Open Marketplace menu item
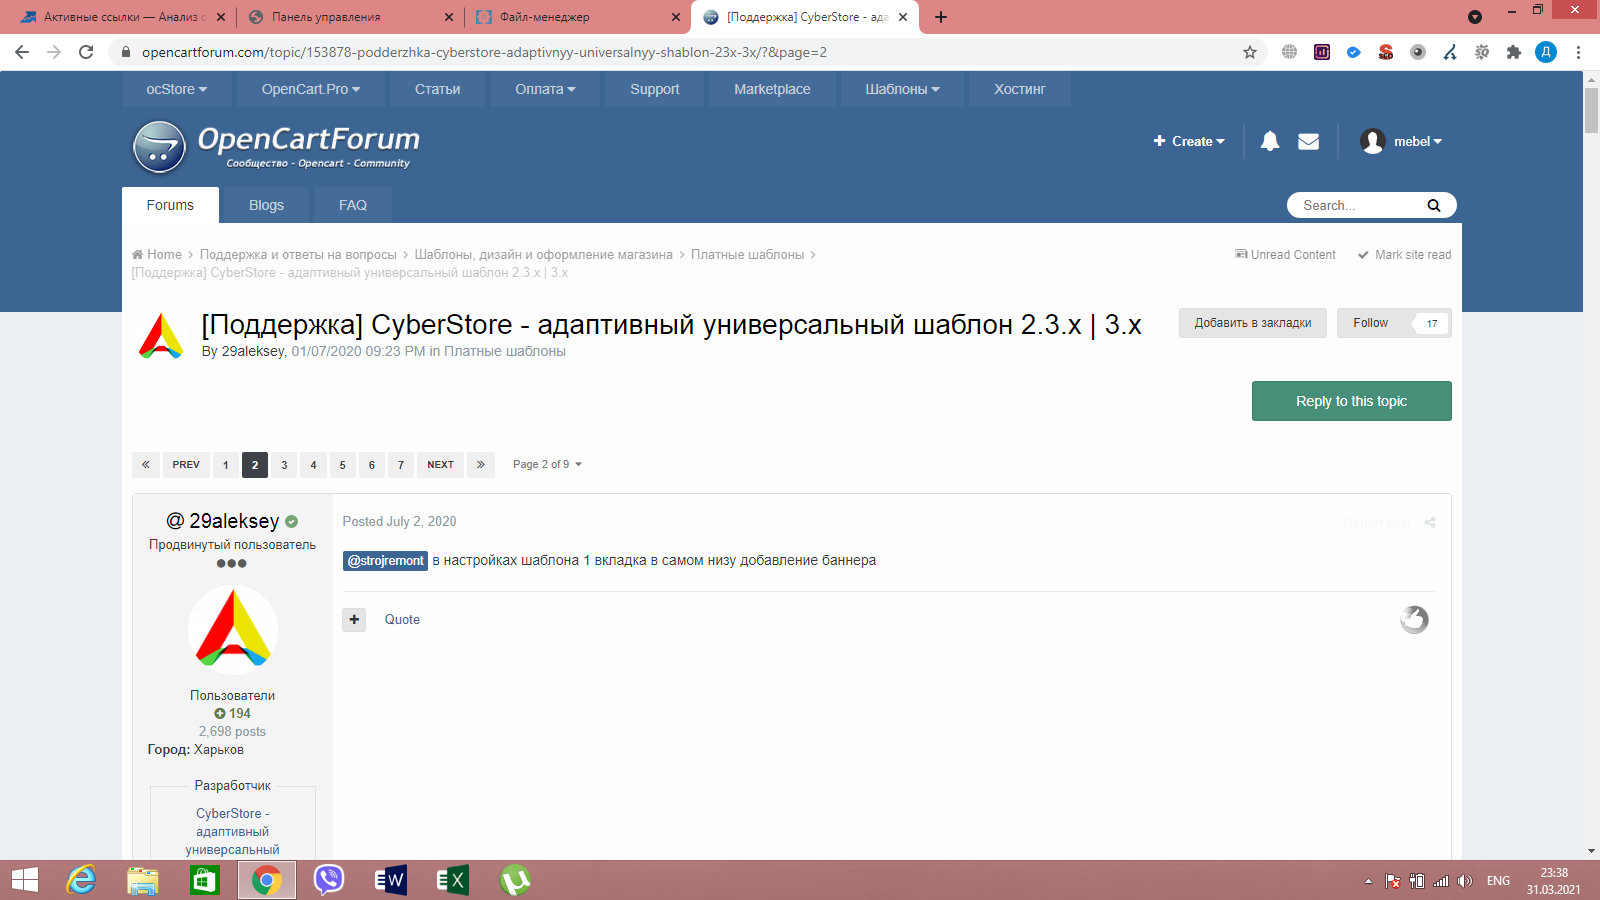Screen dimensions: 1600x900 pyautogui.click(x=772, y=89)
